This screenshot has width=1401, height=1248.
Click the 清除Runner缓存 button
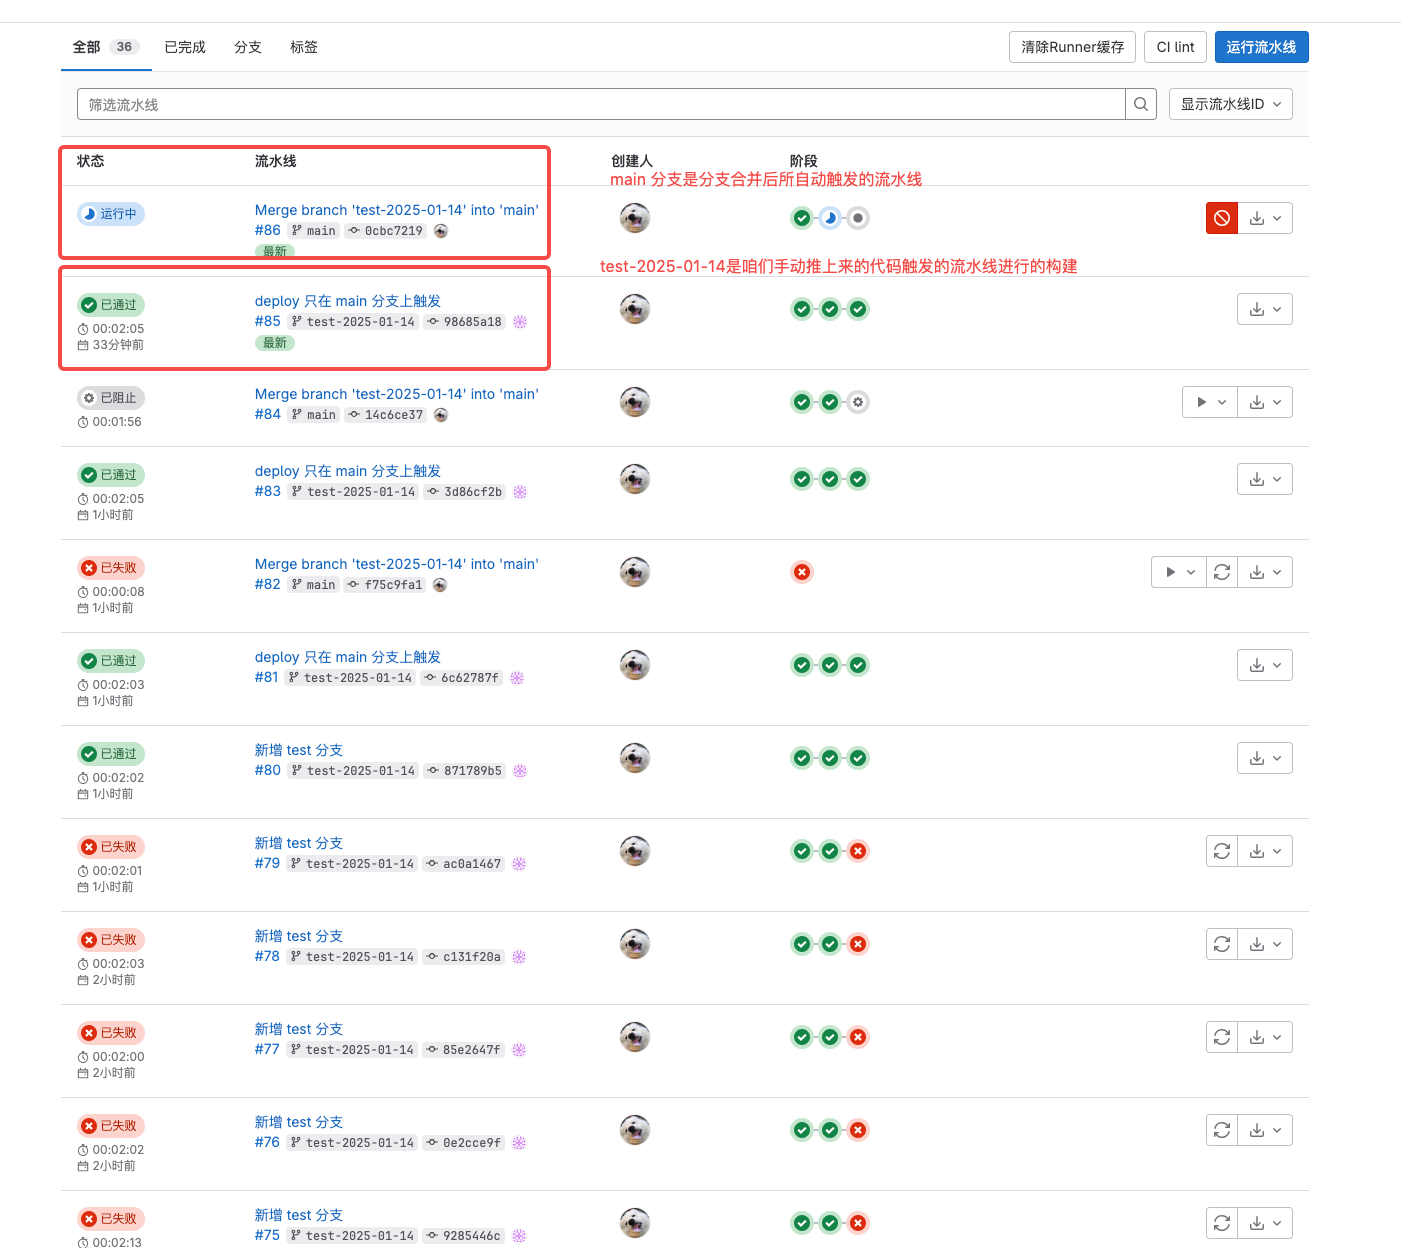tap(1072, 47)
